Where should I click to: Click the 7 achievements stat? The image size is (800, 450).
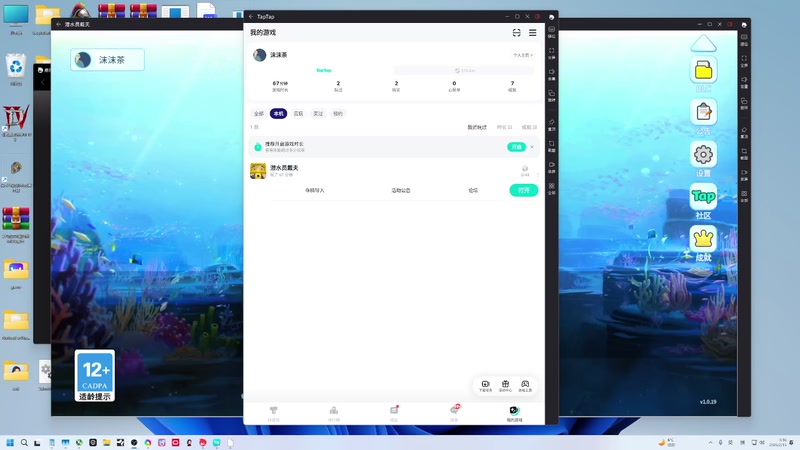click(512, 86)
